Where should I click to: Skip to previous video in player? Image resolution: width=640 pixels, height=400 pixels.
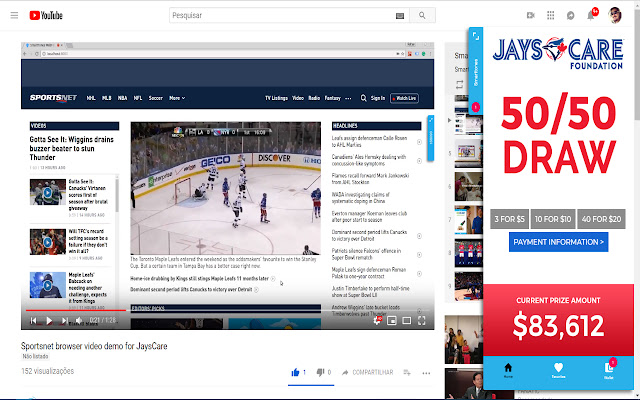pos(33,321)
